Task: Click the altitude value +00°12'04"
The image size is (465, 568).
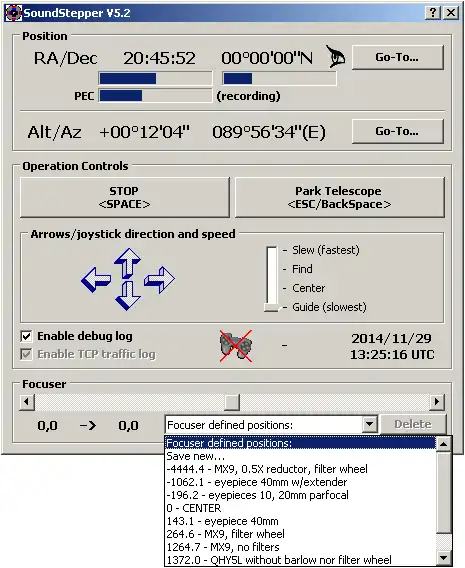Action: click(144, 132)
